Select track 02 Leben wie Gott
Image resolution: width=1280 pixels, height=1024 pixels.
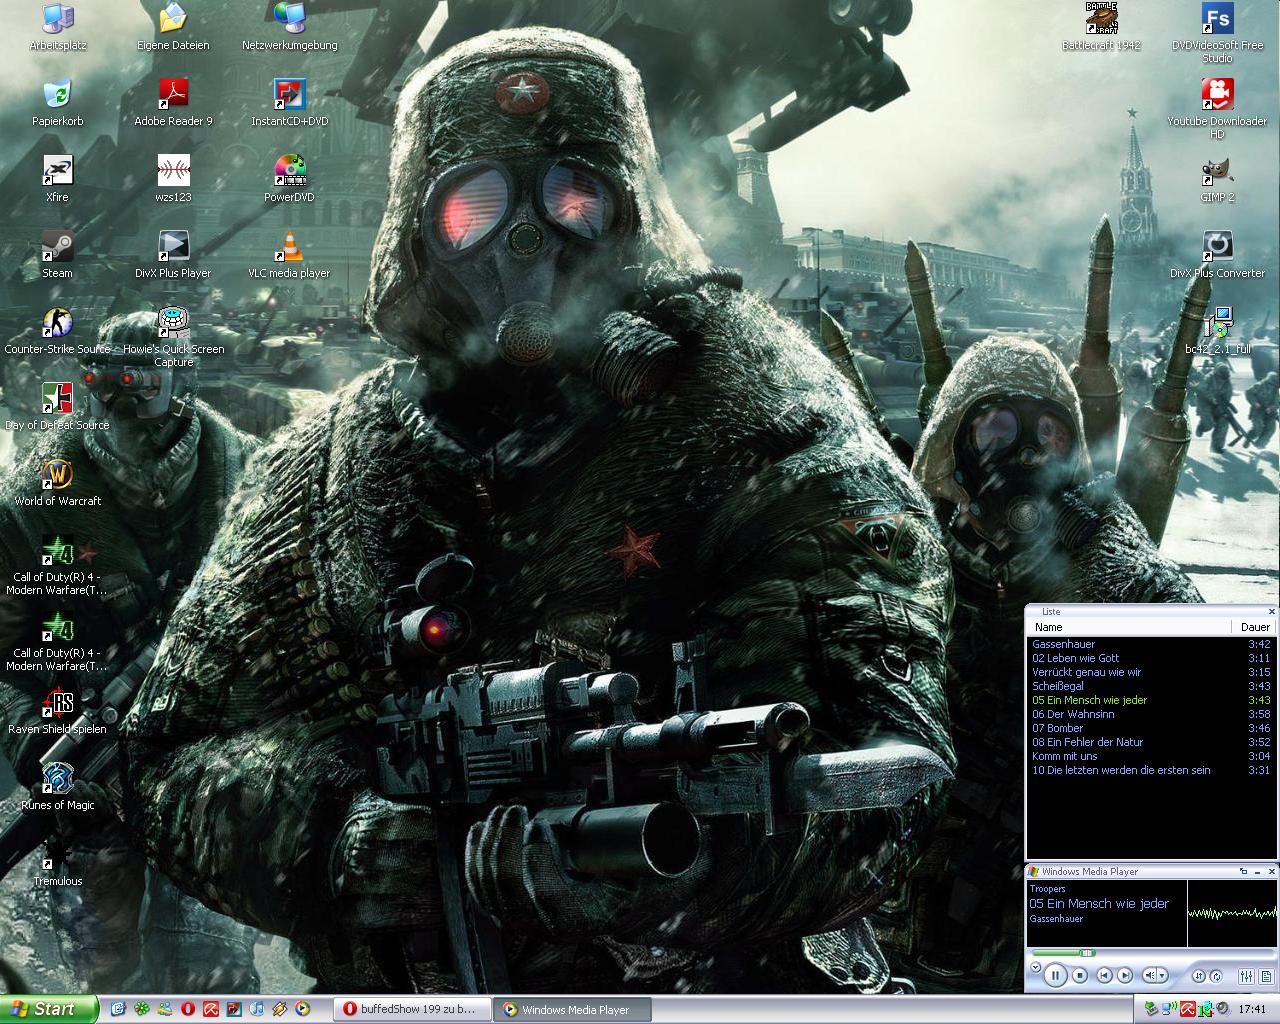[x=1151, y=658]
